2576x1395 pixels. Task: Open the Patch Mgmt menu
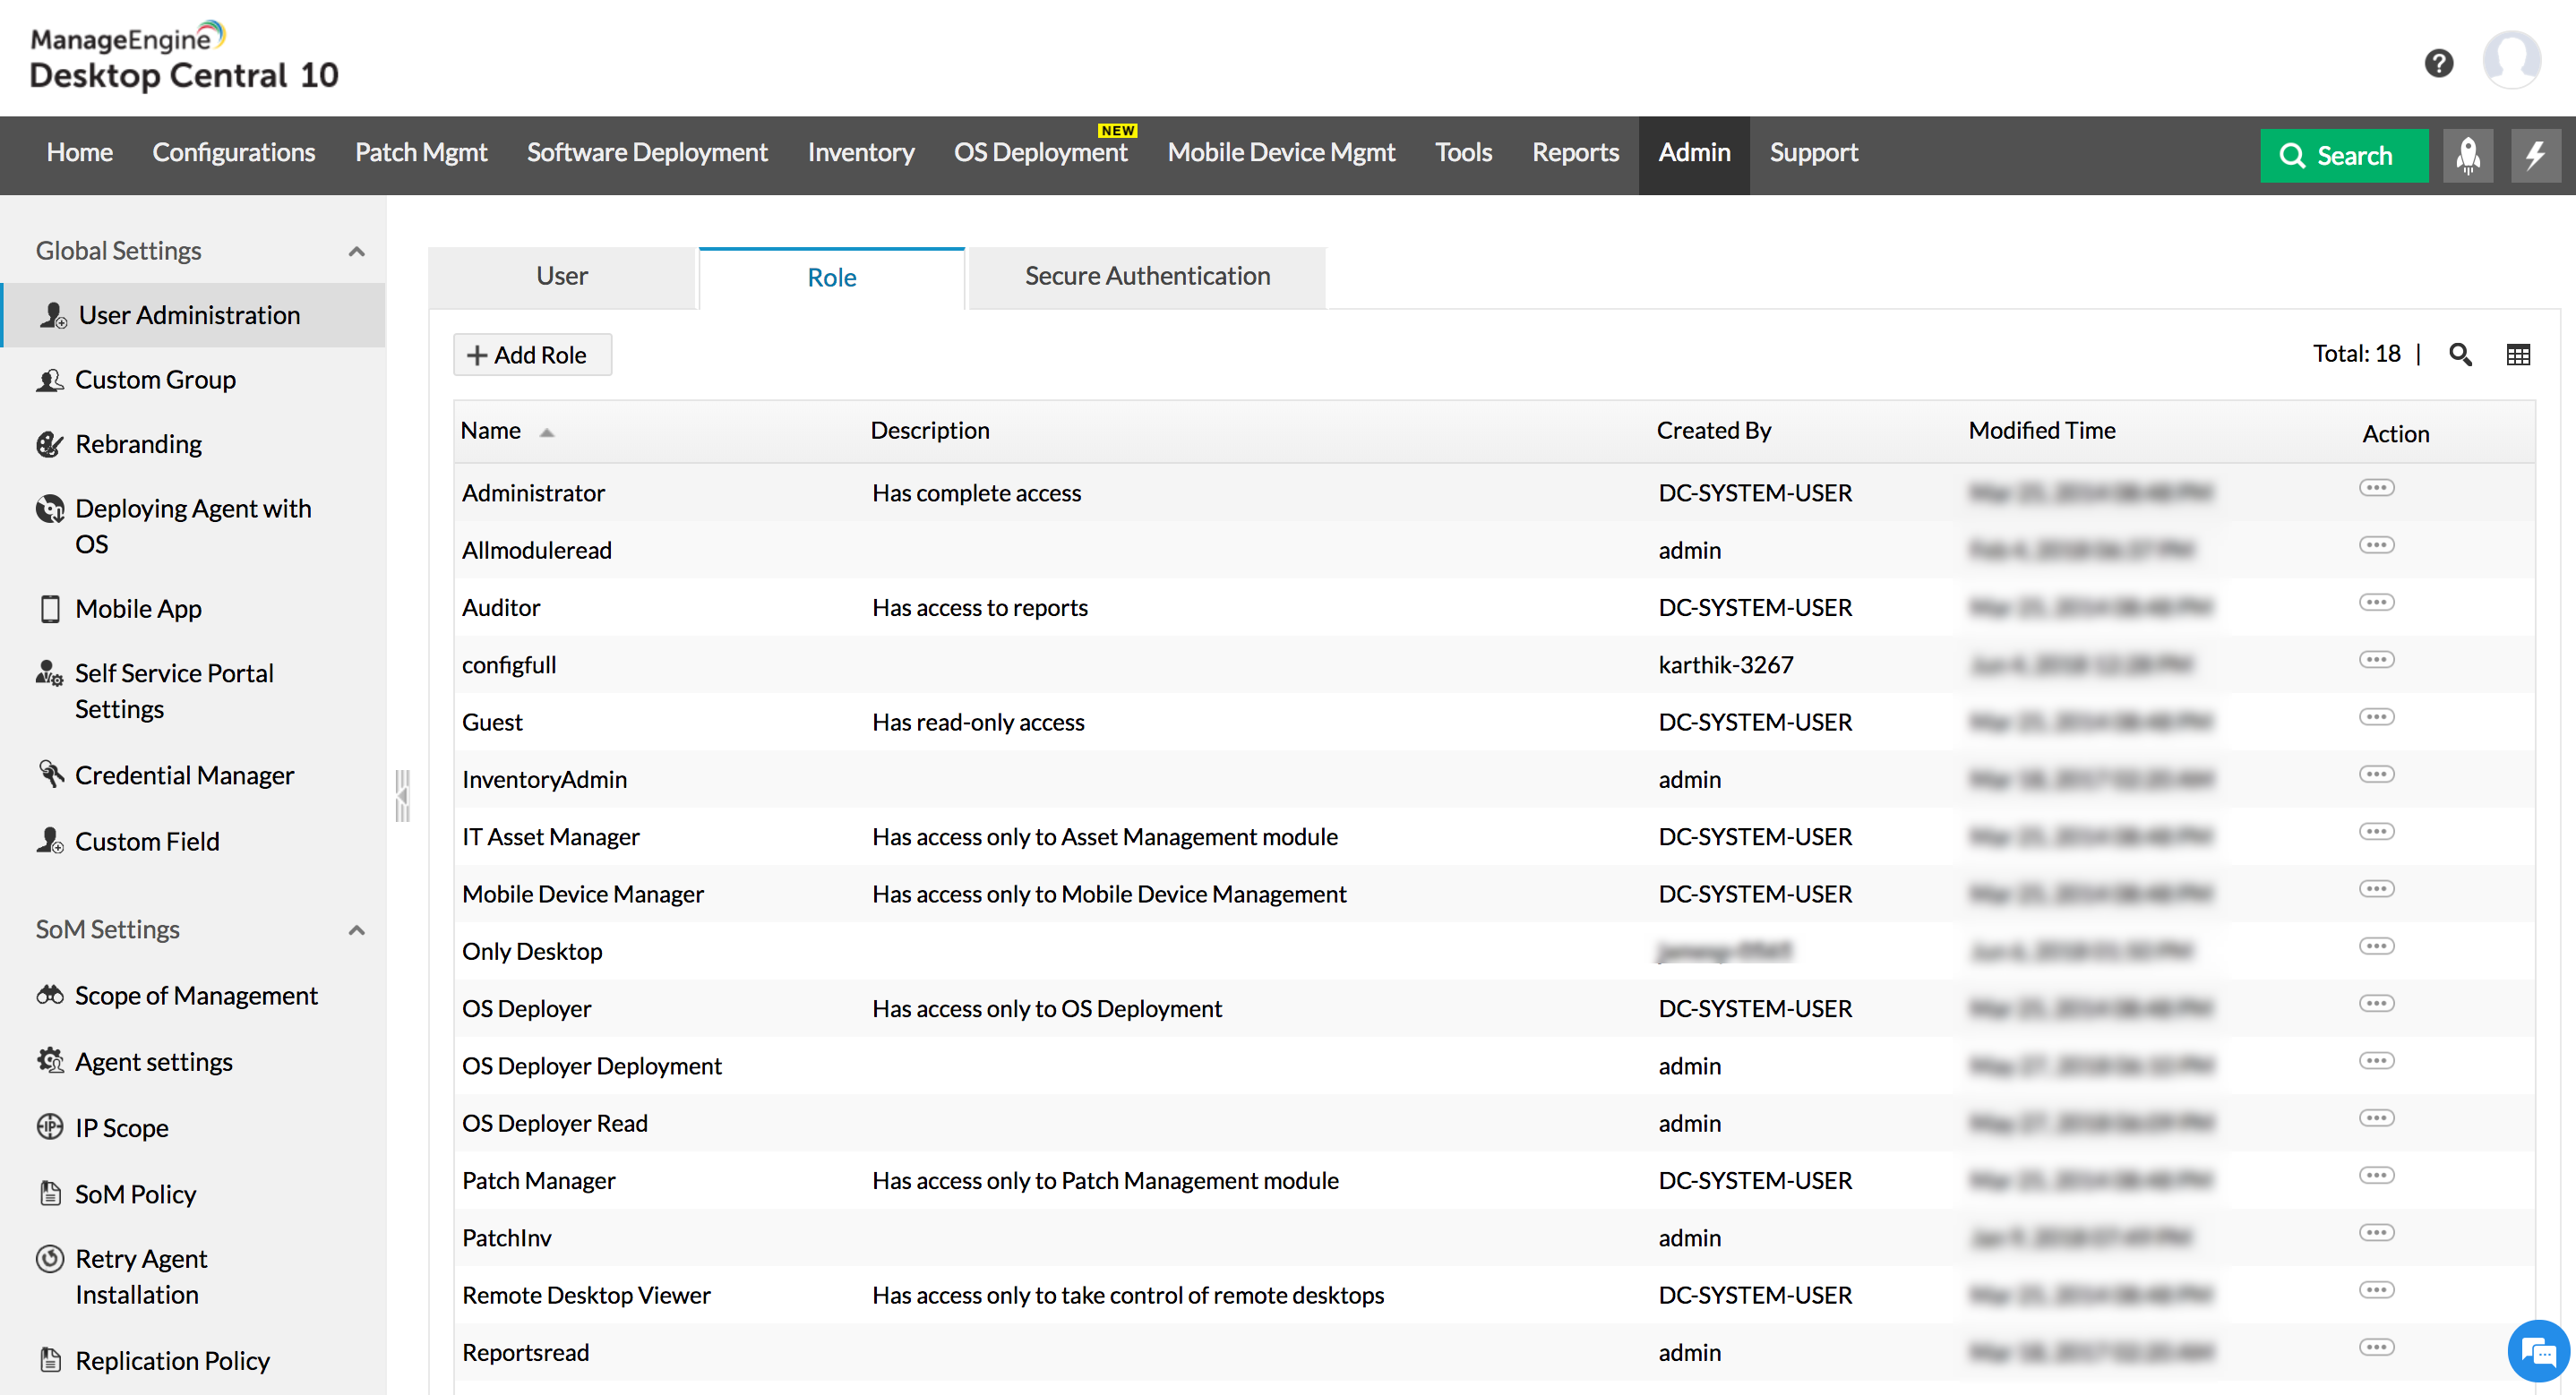[x=420, y=152]
